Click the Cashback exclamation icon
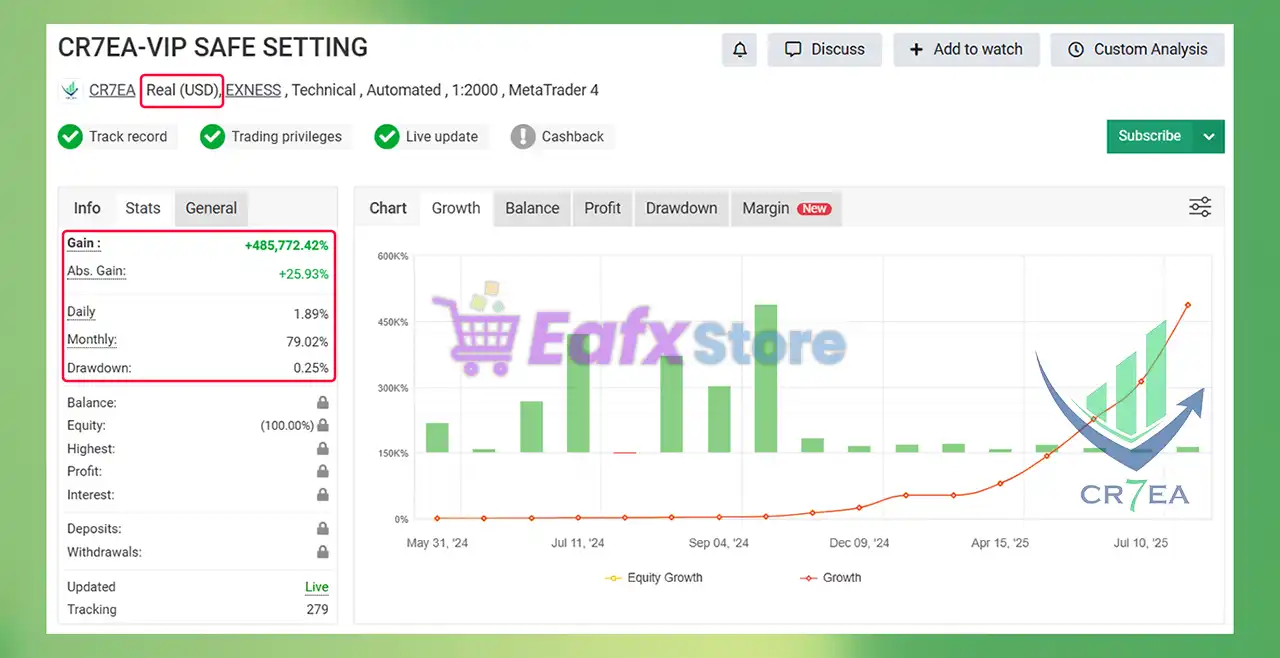This screenshot has width=1280, height=658. [523, 136]
